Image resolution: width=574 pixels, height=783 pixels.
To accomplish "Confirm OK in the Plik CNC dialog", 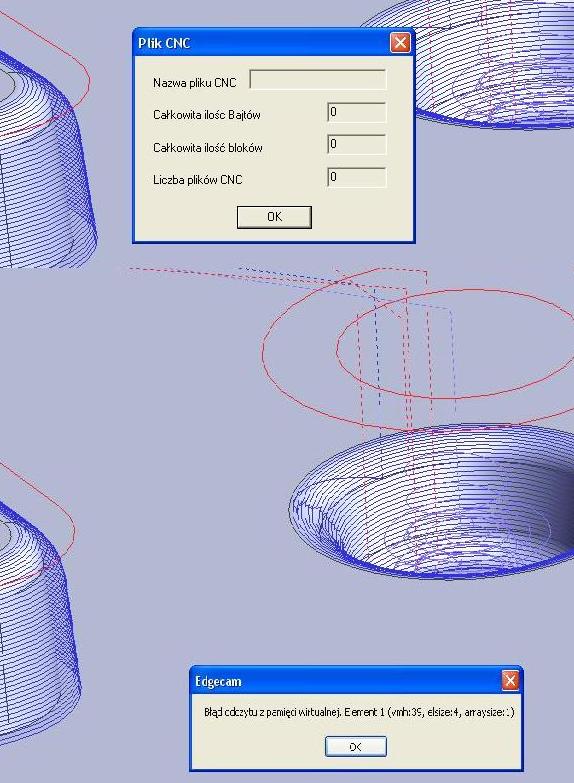I will (274, 217).
